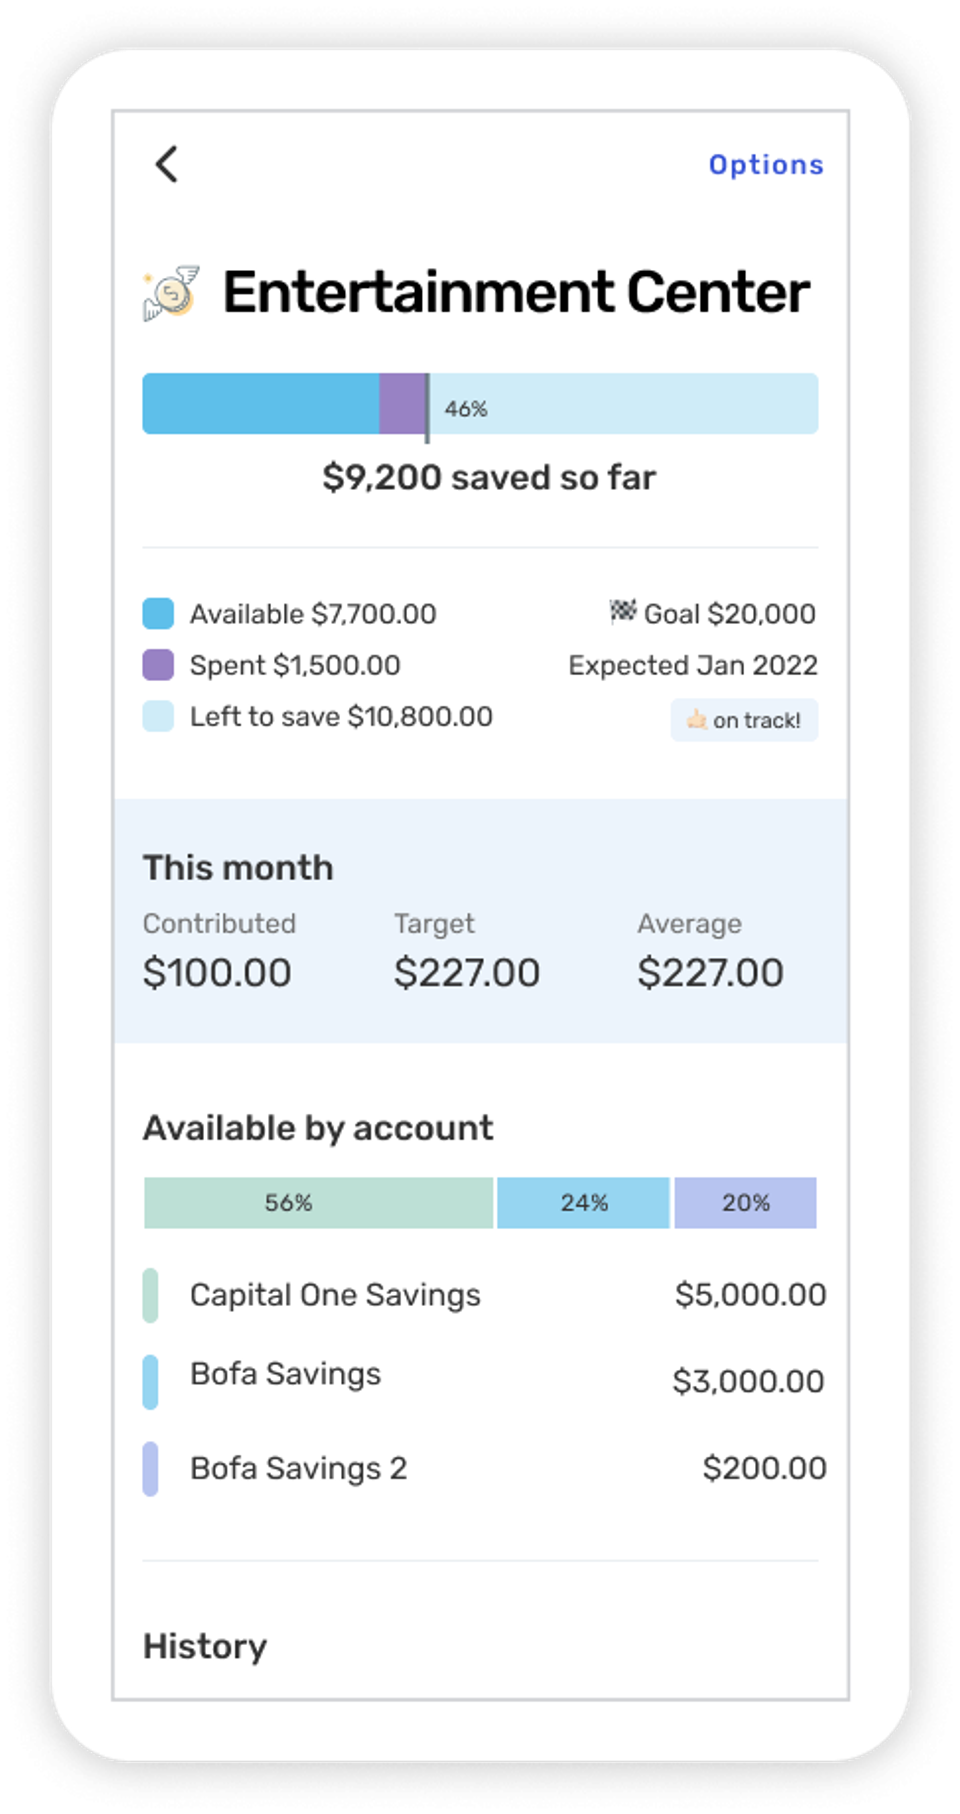
Task: Click the flying money emoji beside the goal title
Action: [x=170, y=291]
